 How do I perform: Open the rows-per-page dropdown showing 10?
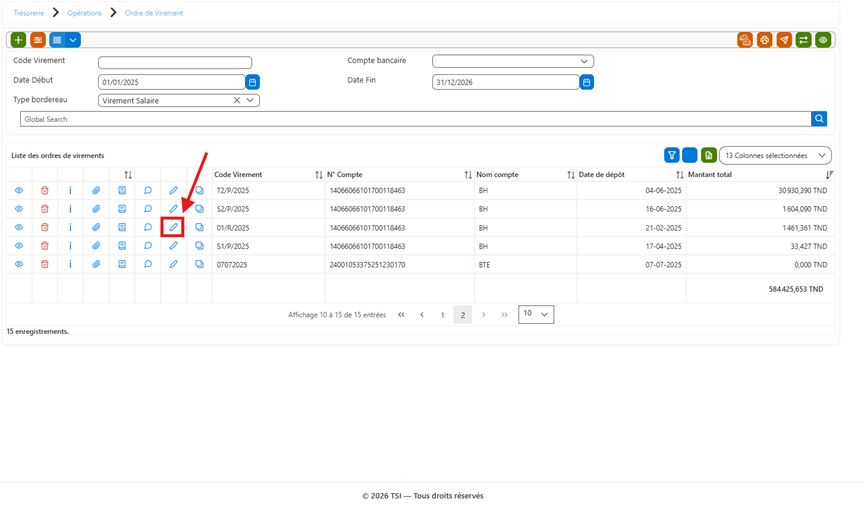coord(536,314)
